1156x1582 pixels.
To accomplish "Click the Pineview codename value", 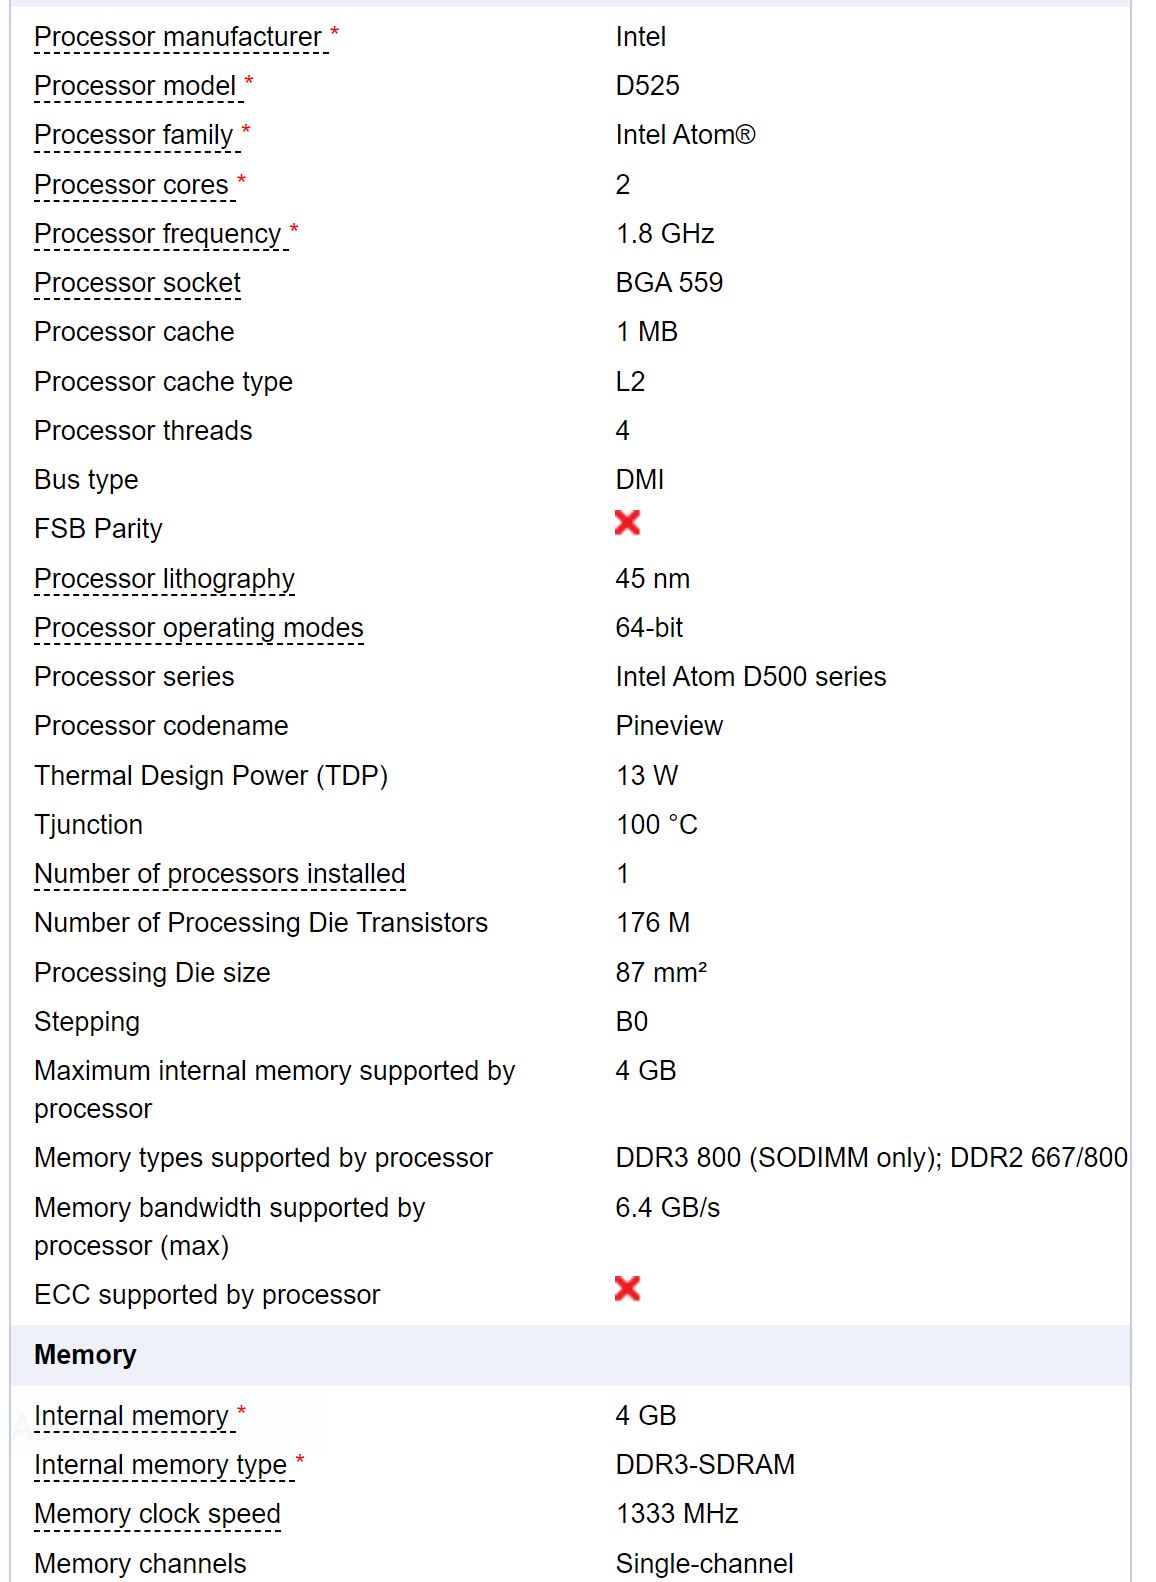I will pyautogui.click(x=669, y=726).
